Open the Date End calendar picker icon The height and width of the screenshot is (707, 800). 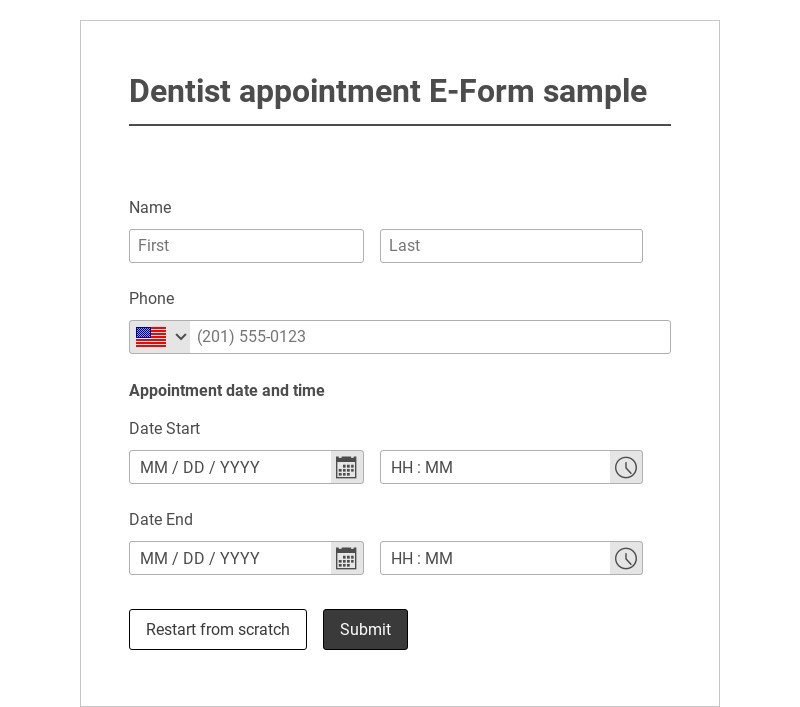click(x=346, y=558)
